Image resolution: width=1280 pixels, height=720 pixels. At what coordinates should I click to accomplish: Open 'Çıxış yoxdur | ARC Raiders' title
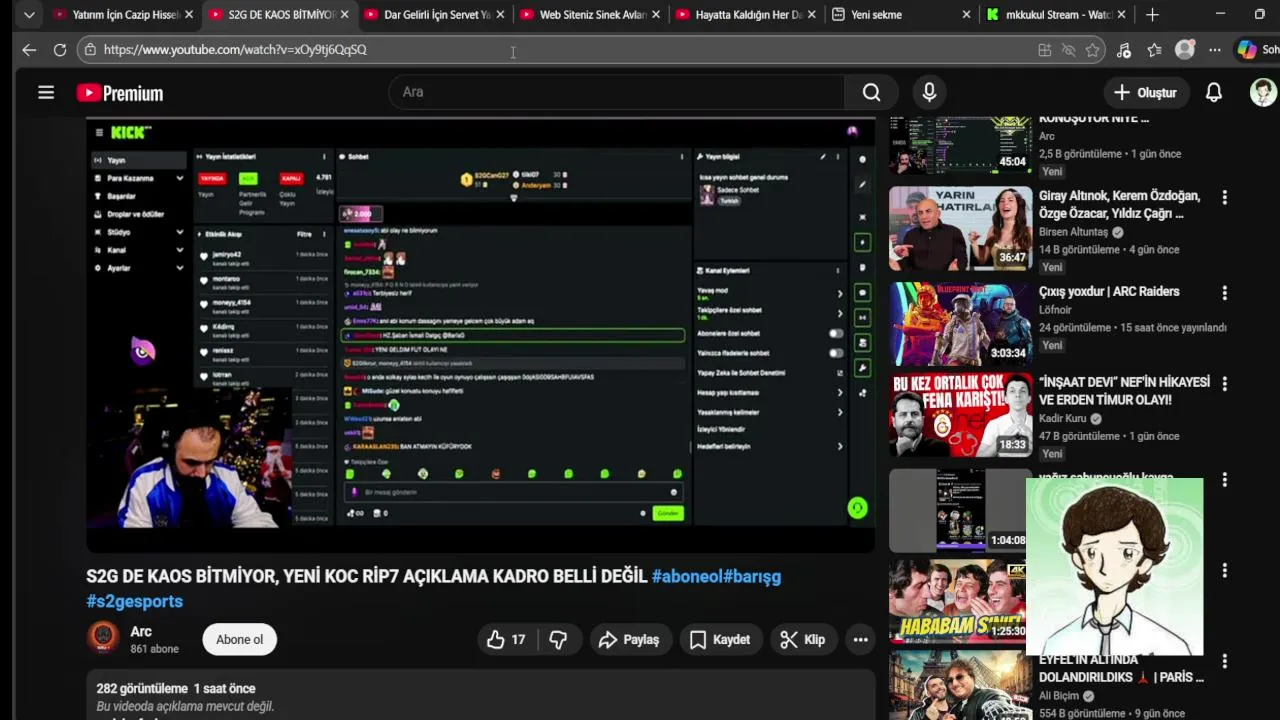(1109, 291)
